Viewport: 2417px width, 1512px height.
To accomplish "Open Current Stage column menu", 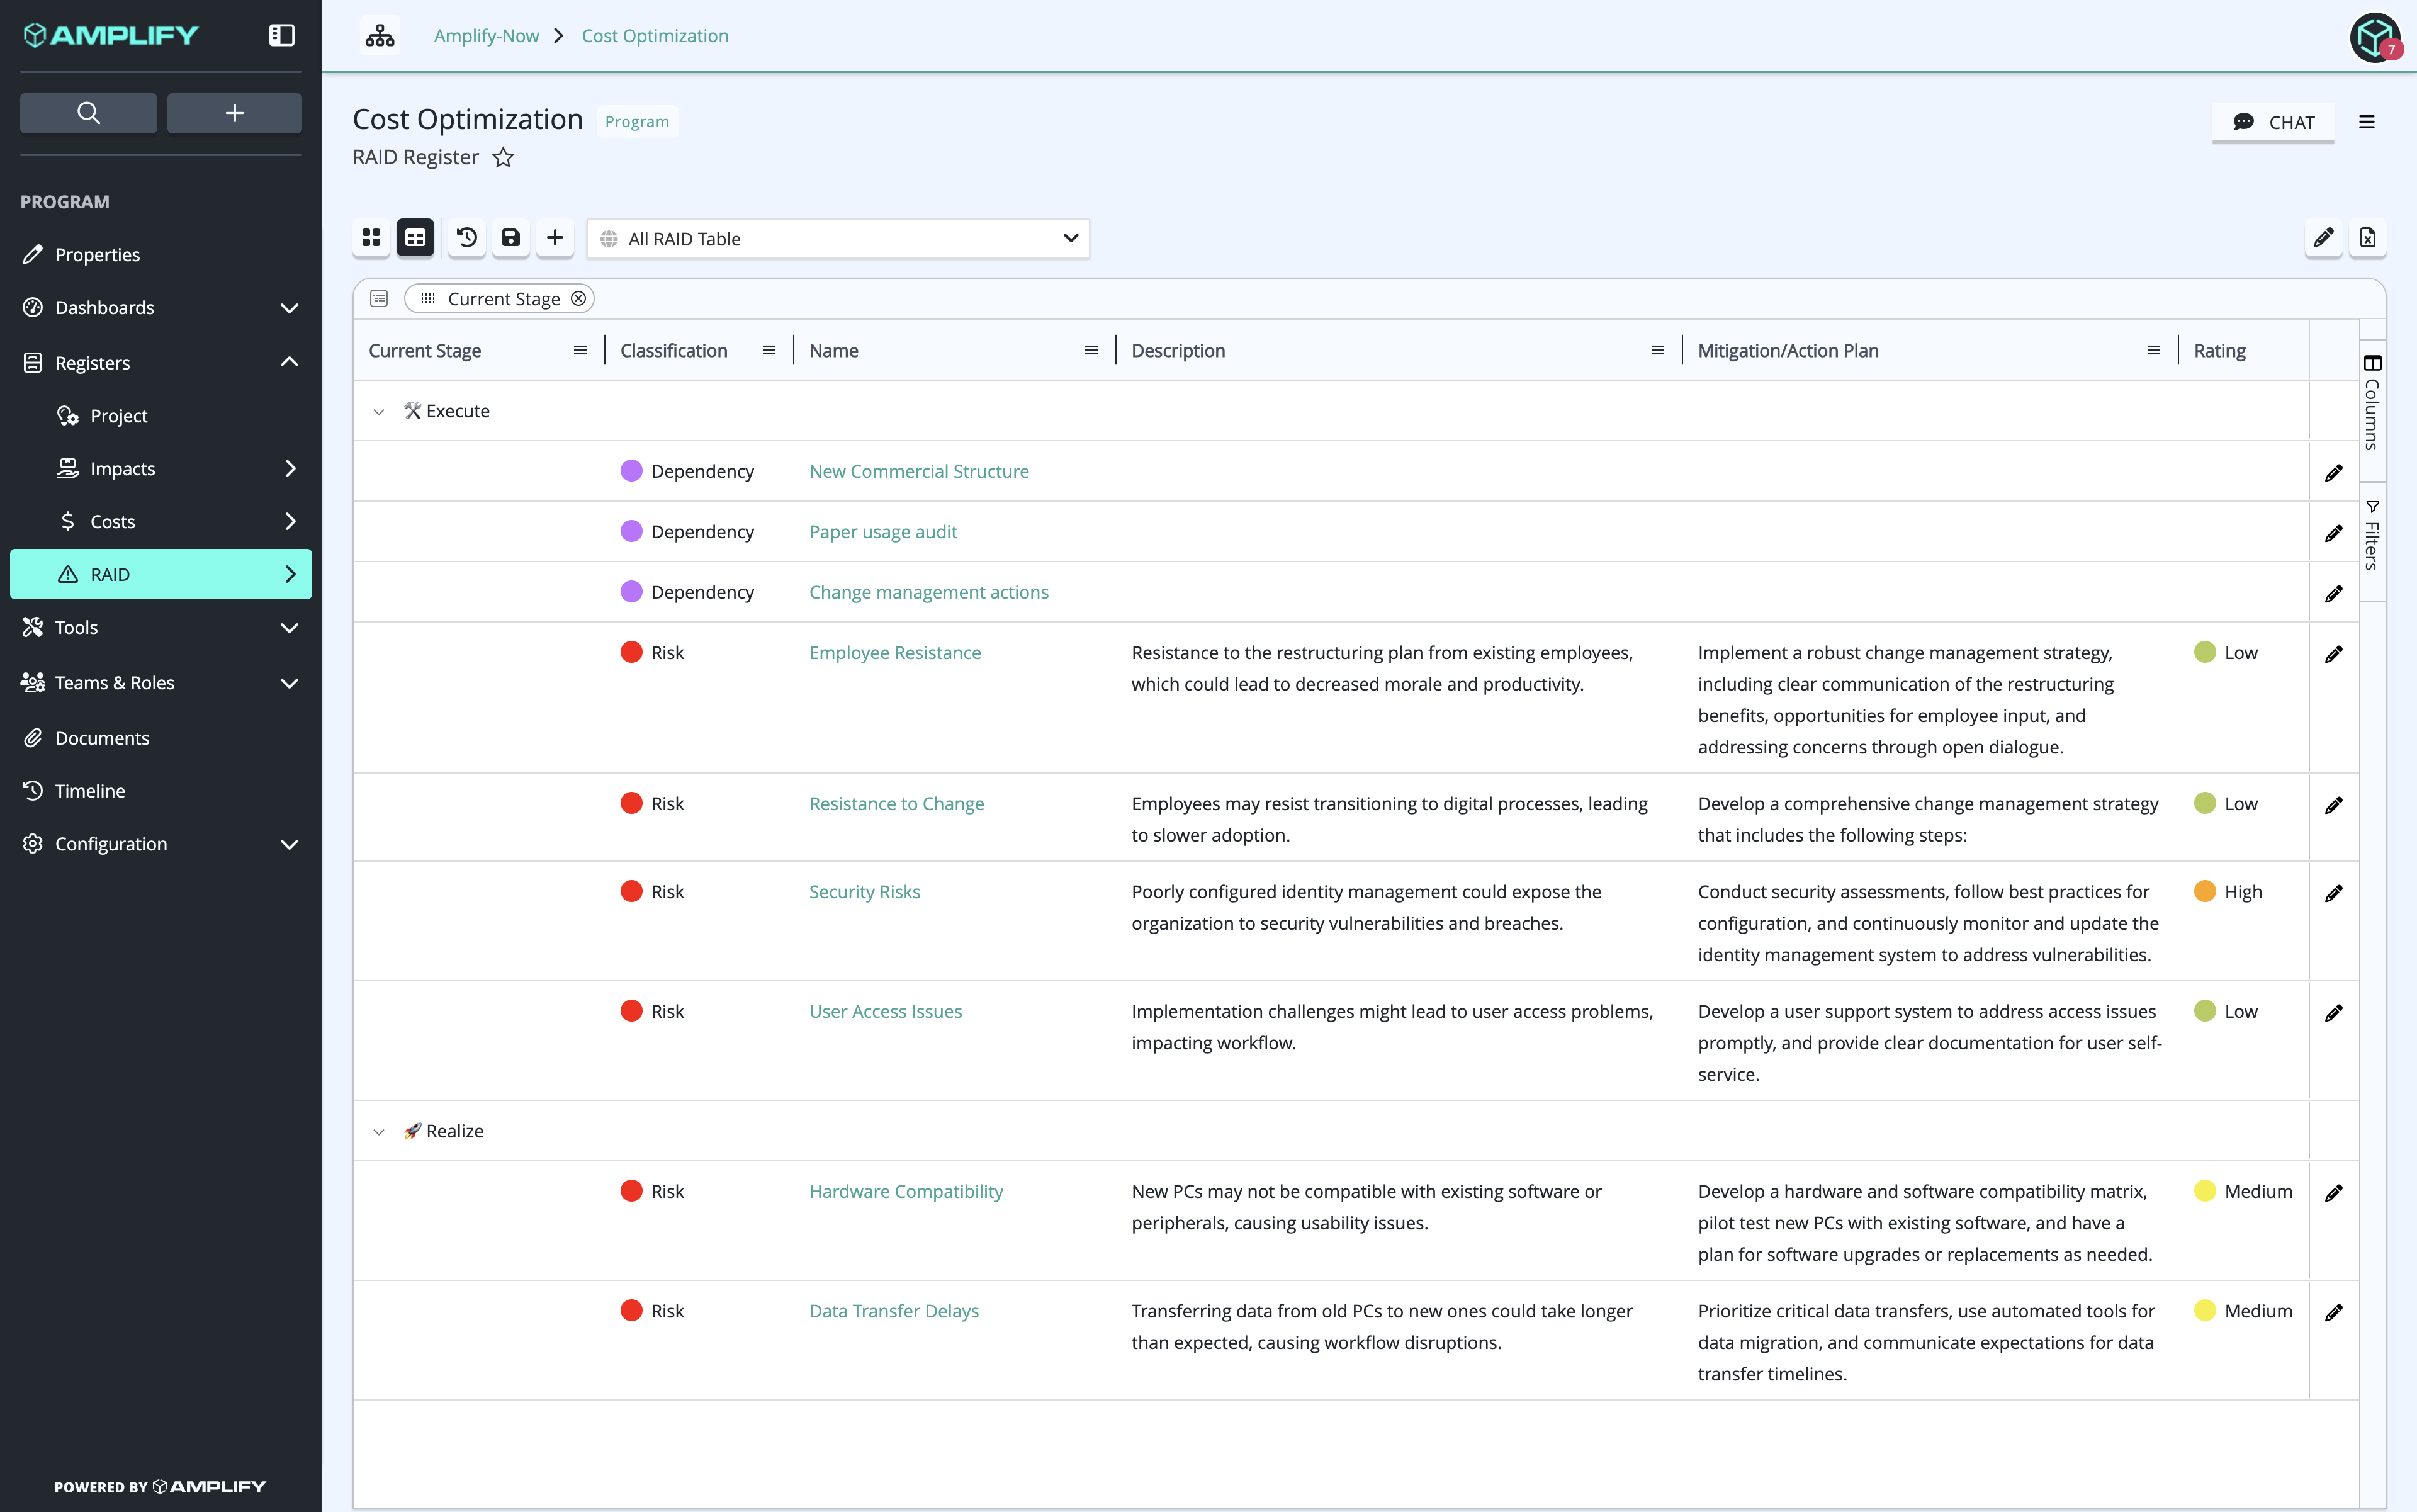I will point(580,350).
